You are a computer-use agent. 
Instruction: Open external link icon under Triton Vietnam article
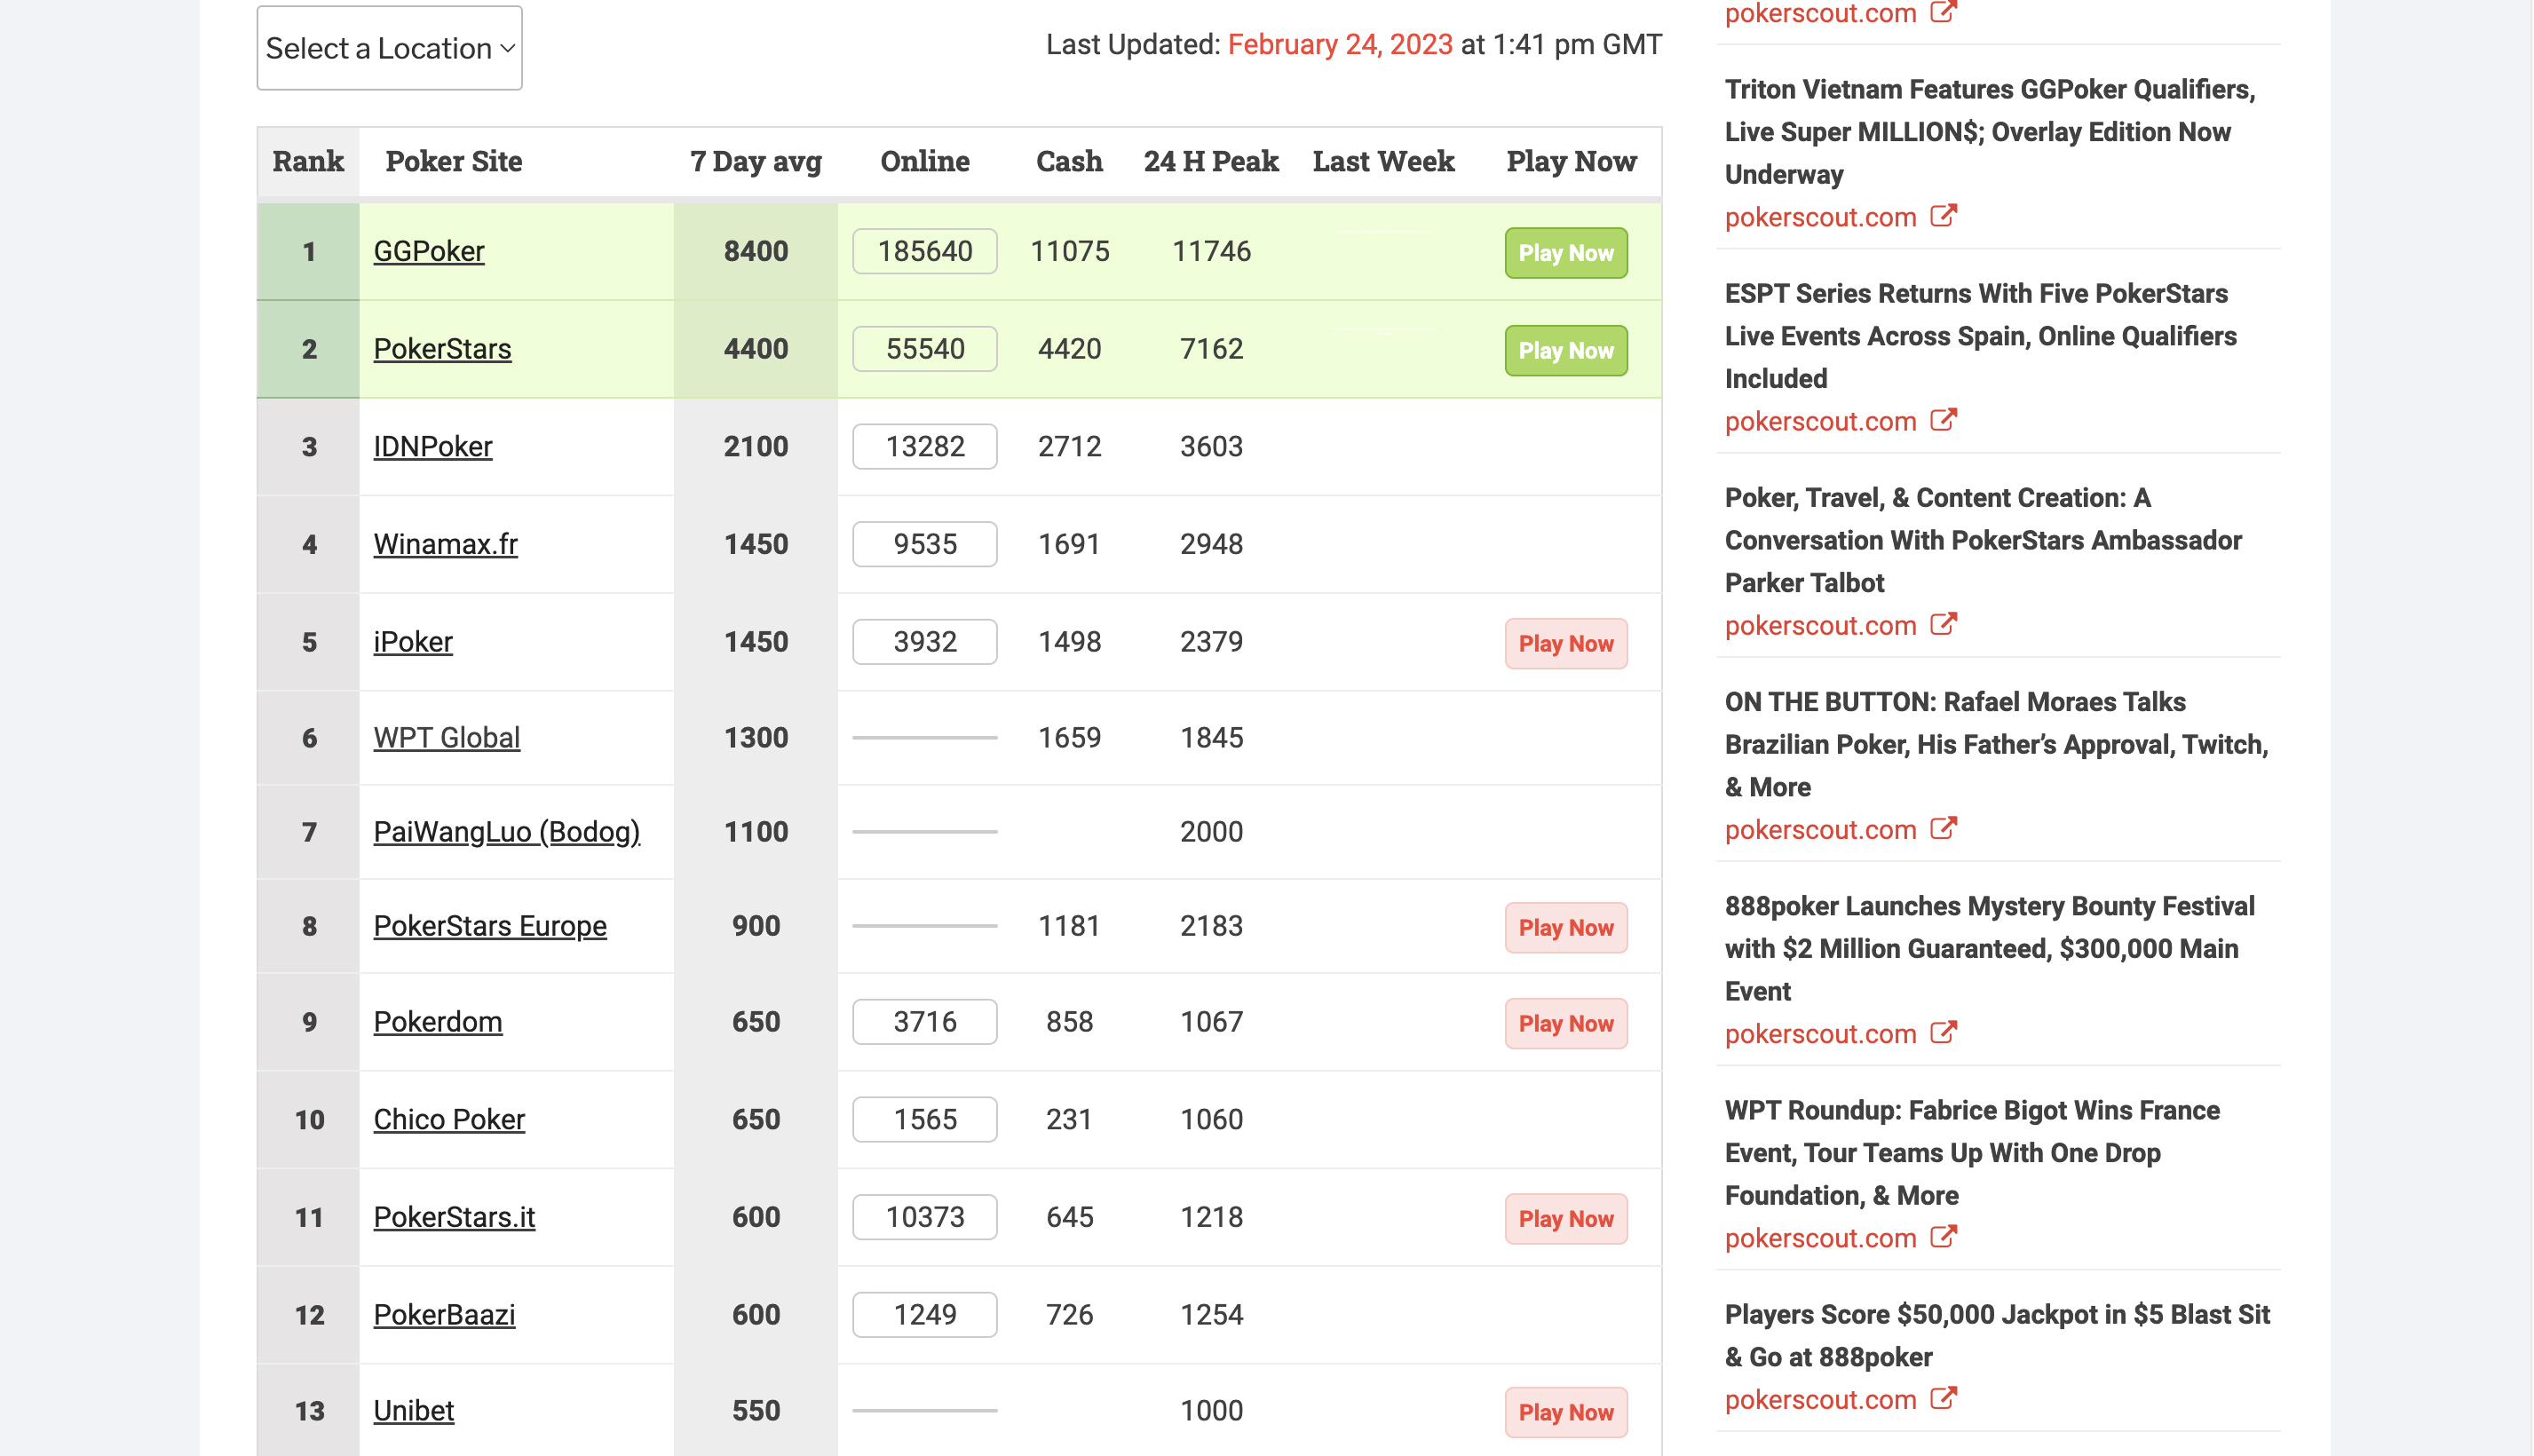click(x=1942, y=216)
